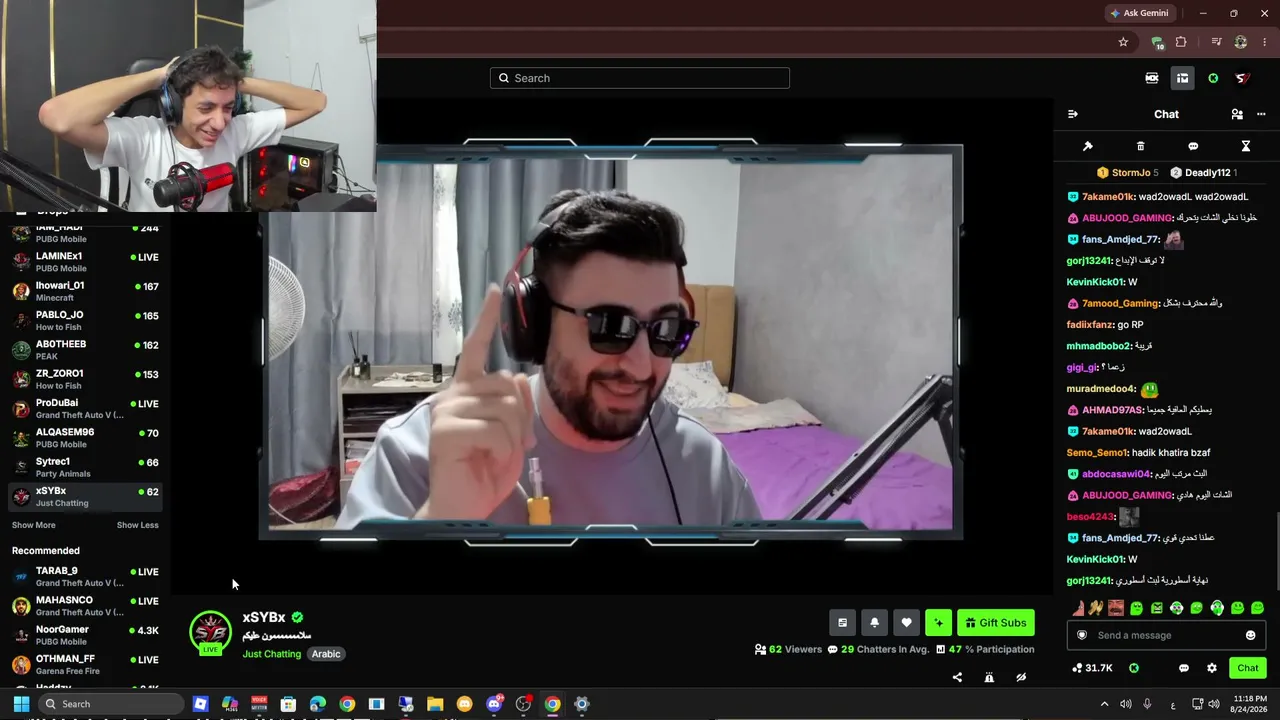Click the site Search field

coord(640,78)
